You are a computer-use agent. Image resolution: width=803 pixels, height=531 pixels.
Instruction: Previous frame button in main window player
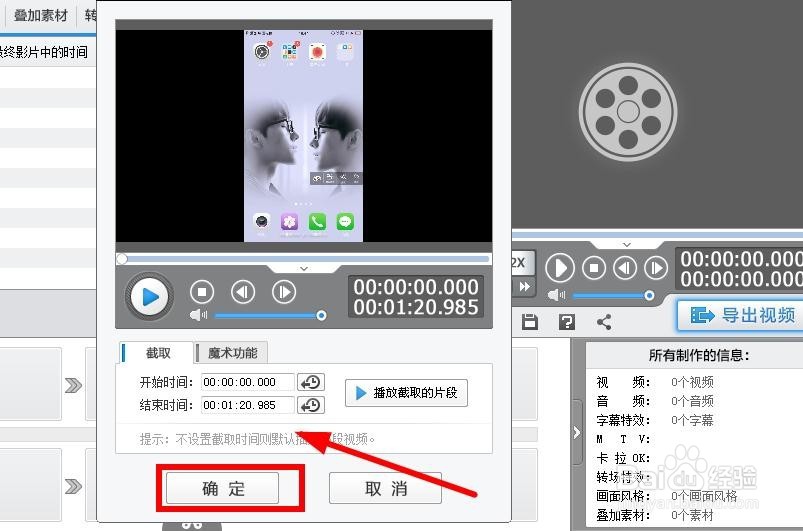pos(625,268)
